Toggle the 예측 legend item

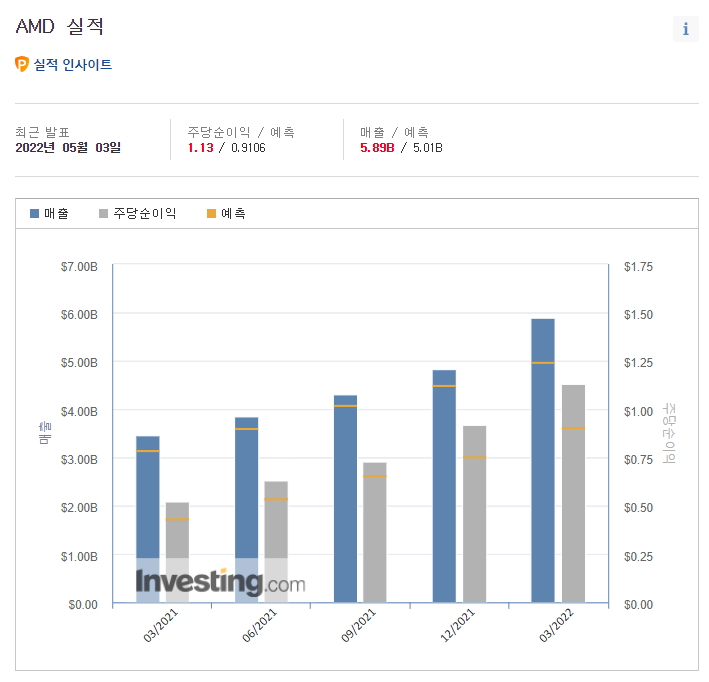click(x=227, y=213)
